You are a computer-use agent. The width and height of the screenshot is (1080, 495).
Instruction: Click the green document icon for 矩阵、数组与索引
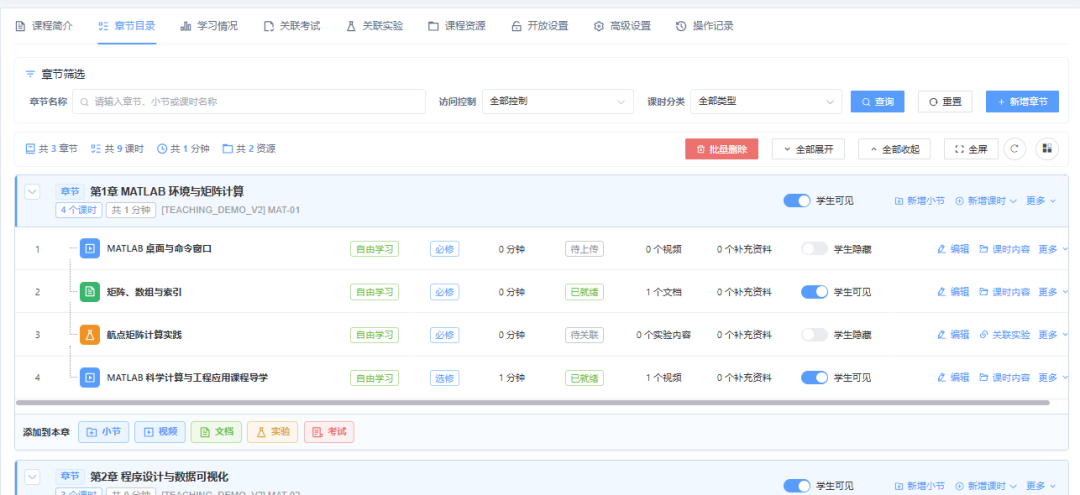click(90, 292)
